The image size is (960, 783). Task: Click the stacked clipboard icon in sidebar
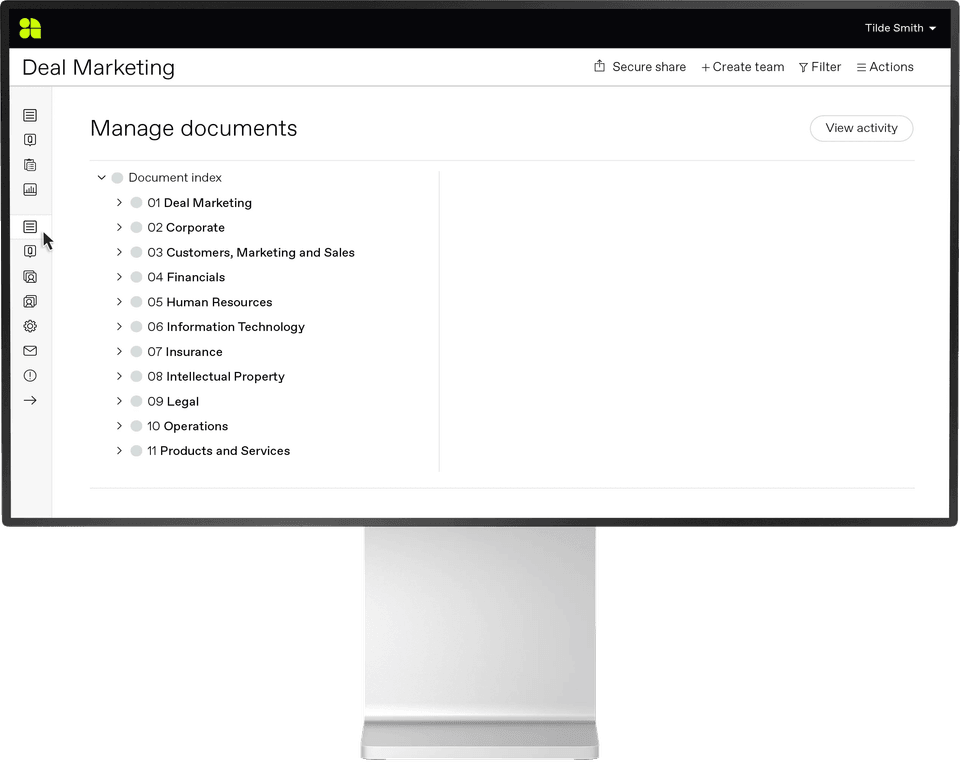point(30,165)
